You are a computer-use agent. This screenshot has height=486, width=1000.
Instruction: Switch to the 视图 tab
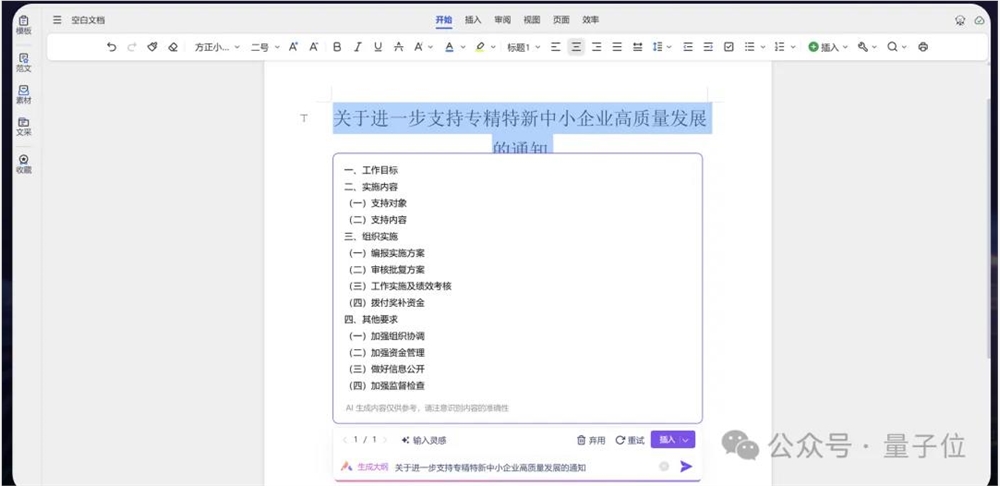[x=532, y=20]
